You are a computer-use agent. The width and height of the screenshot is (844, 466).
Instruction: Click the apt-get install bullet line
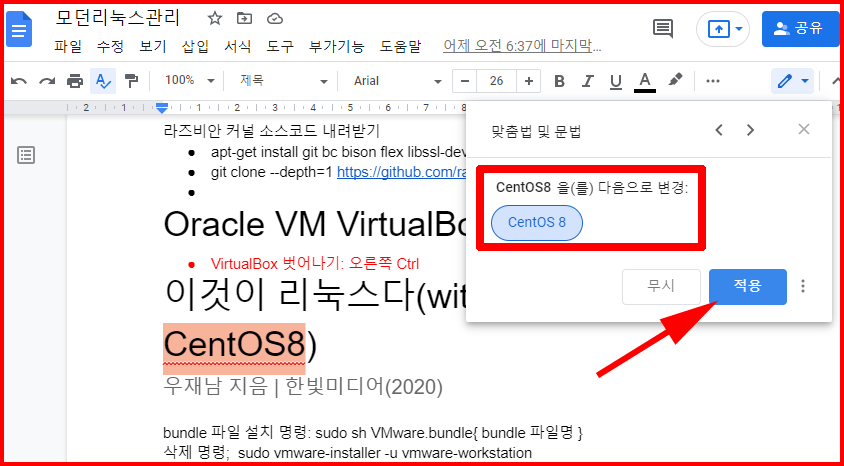tap(338, 152)
